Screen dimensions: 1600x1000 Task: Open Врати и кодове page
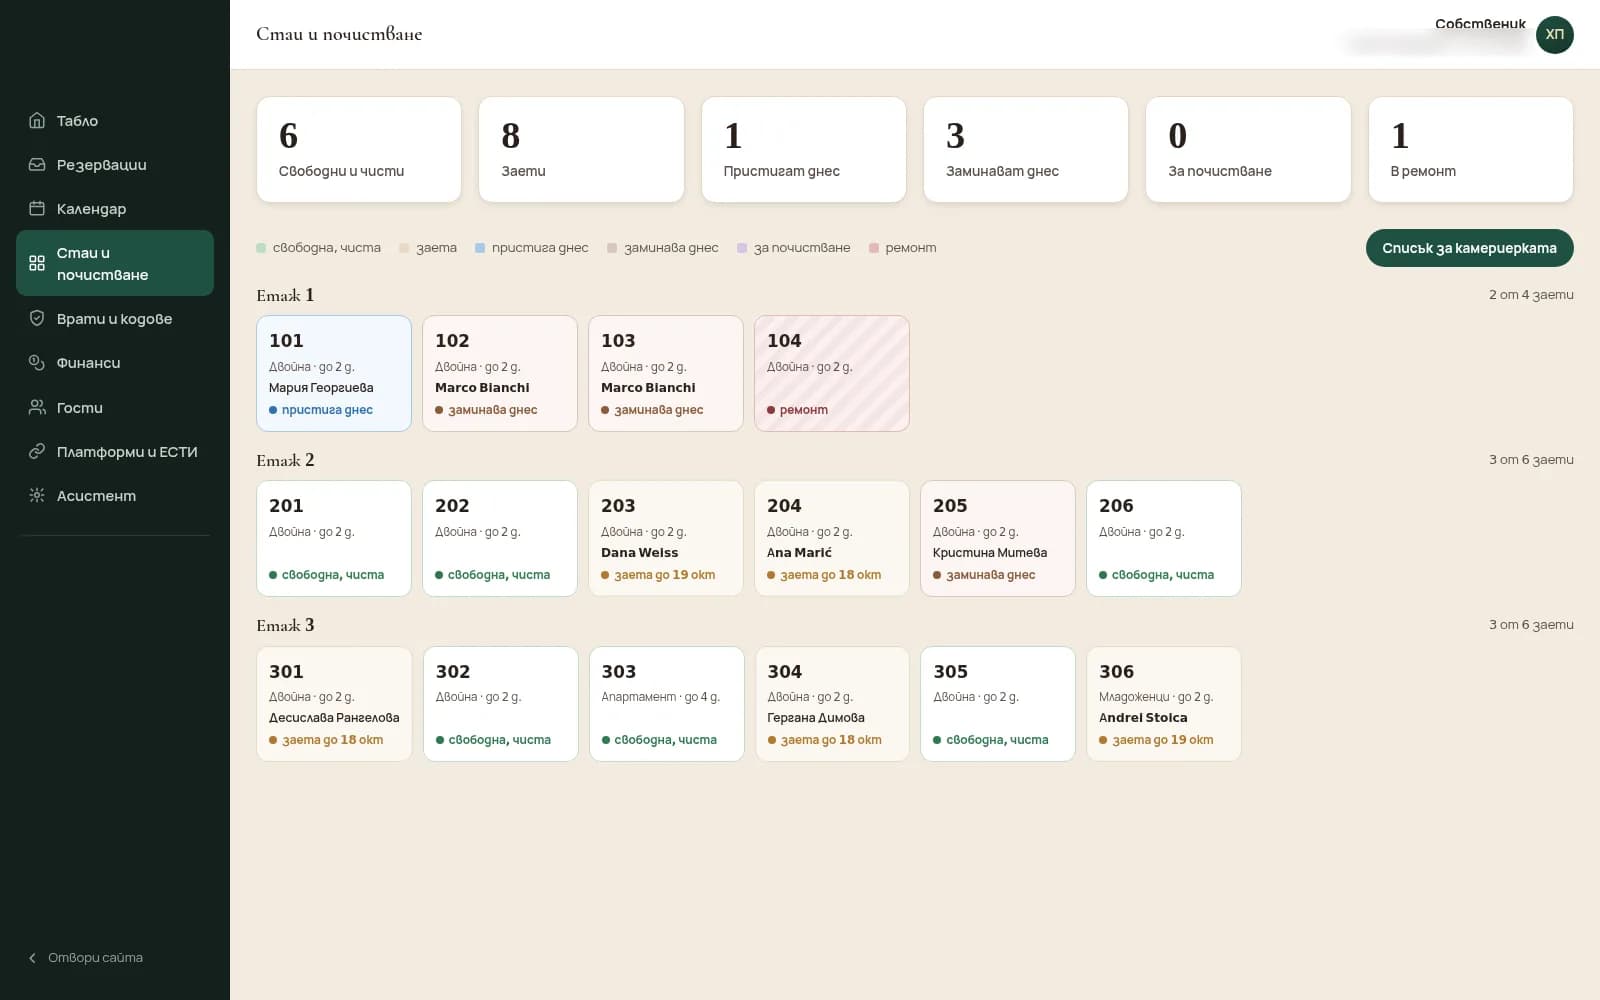(x=115, y=319)
